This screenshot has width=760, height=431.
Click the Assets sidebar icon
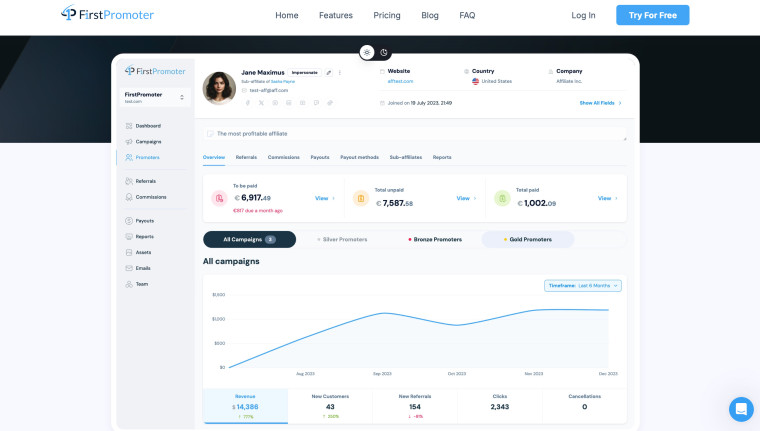129,252
